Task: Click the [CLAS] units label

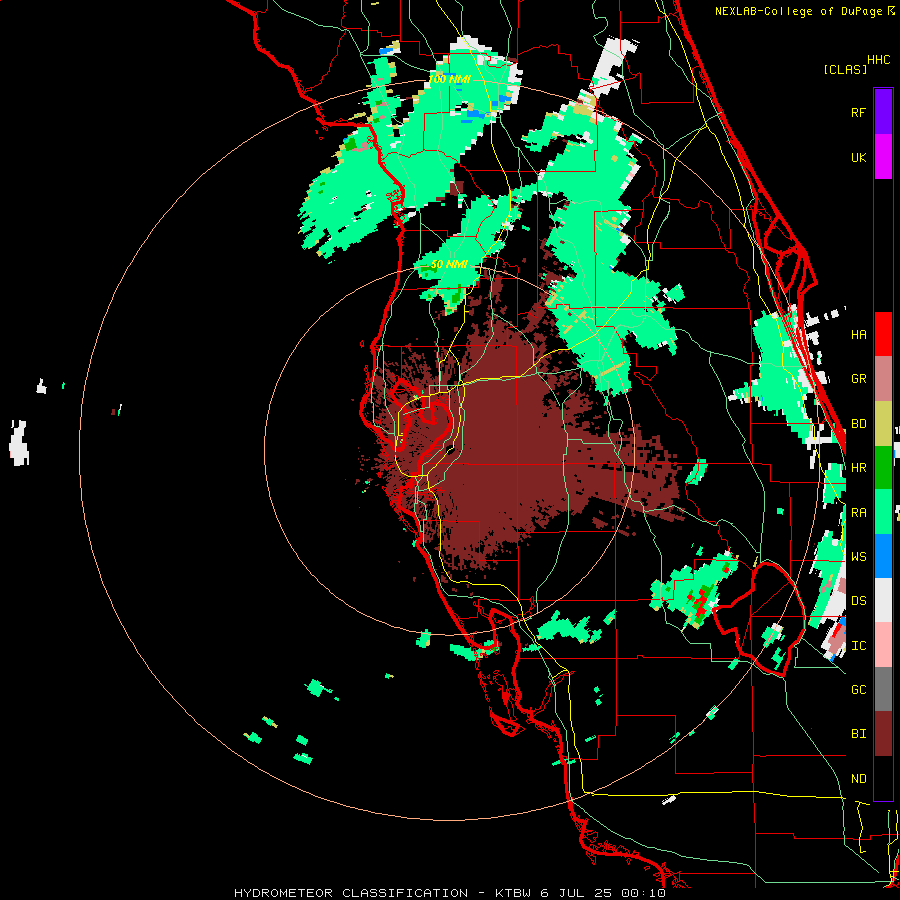Action: click(845, 69)
